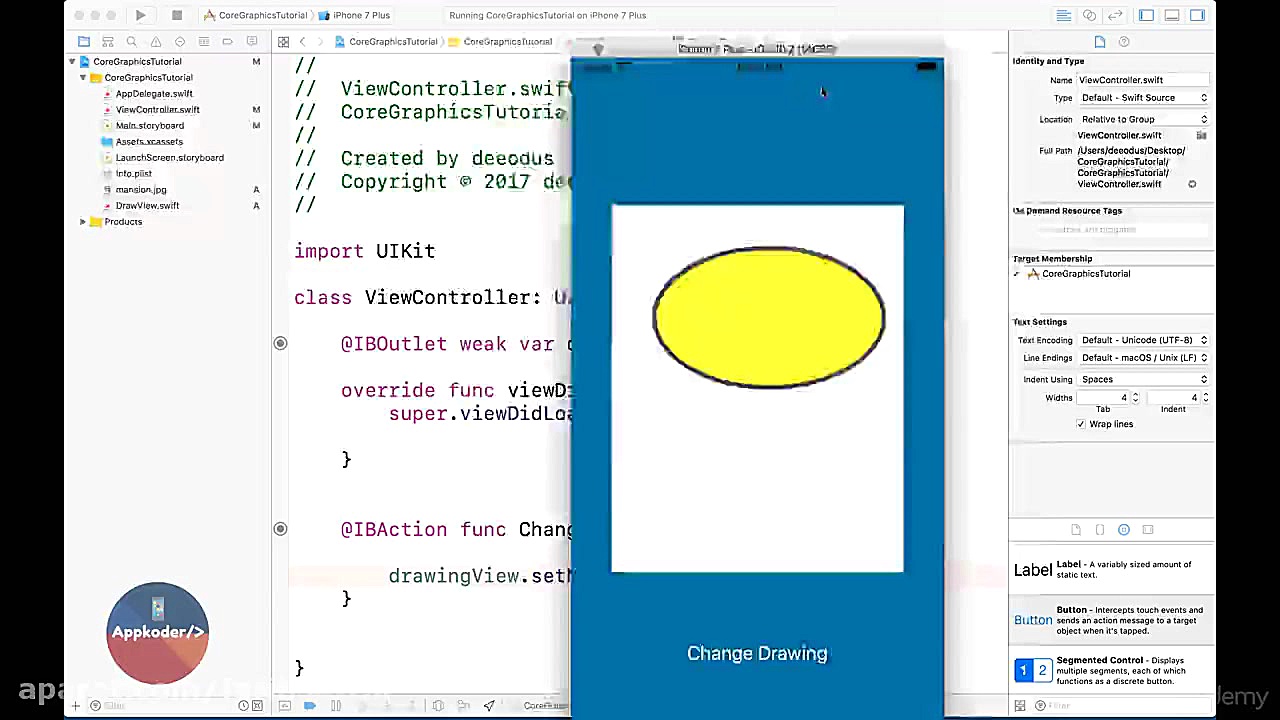Increment the Tab width stepper
The image size is (1280, 720).
tap(1135, 395)
